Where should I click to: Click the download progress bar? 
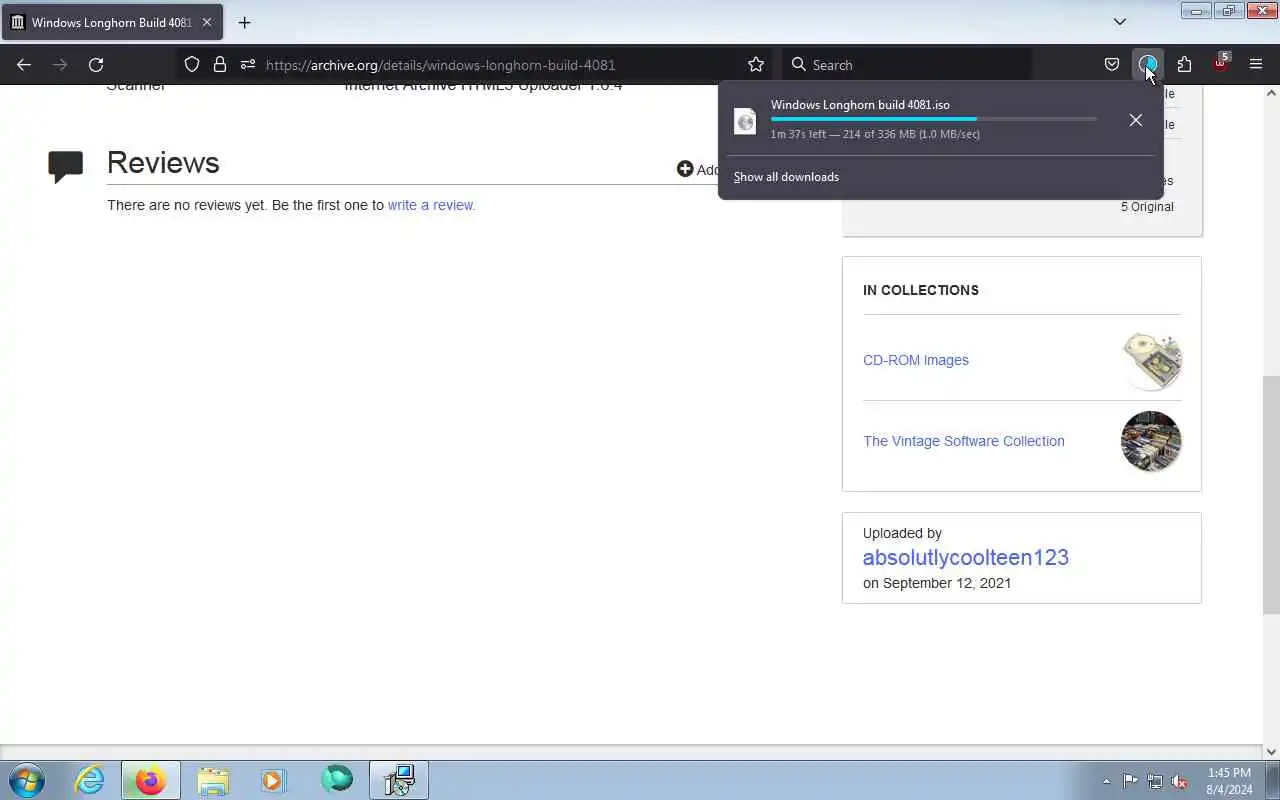(x=934, y=119)
